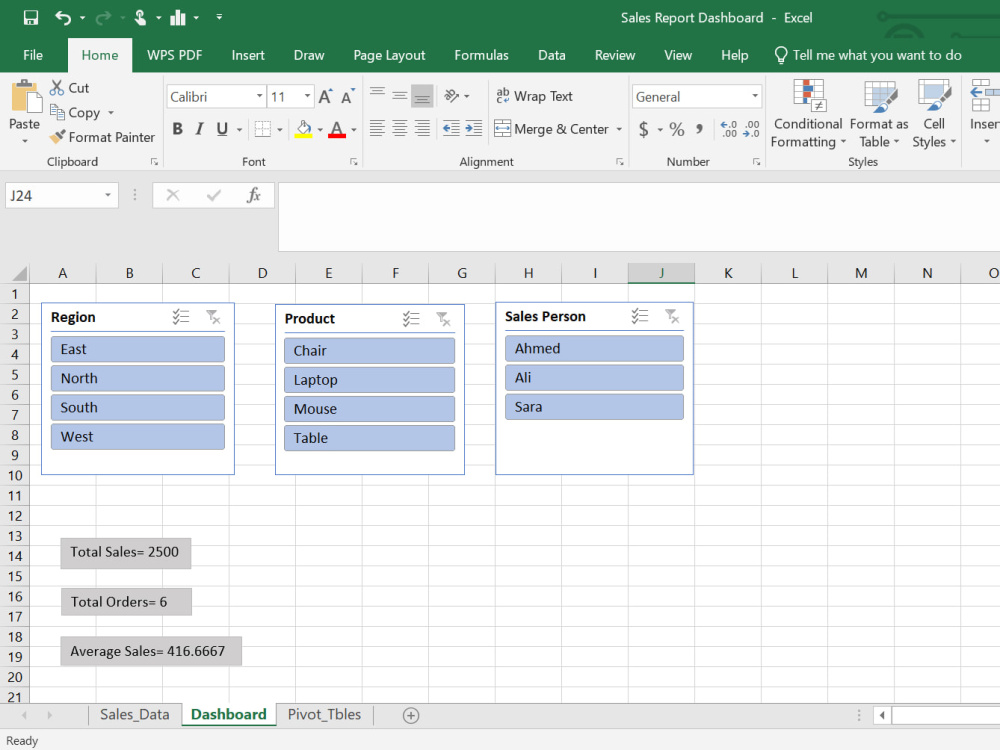Select column K header

(x=728, y=273)
